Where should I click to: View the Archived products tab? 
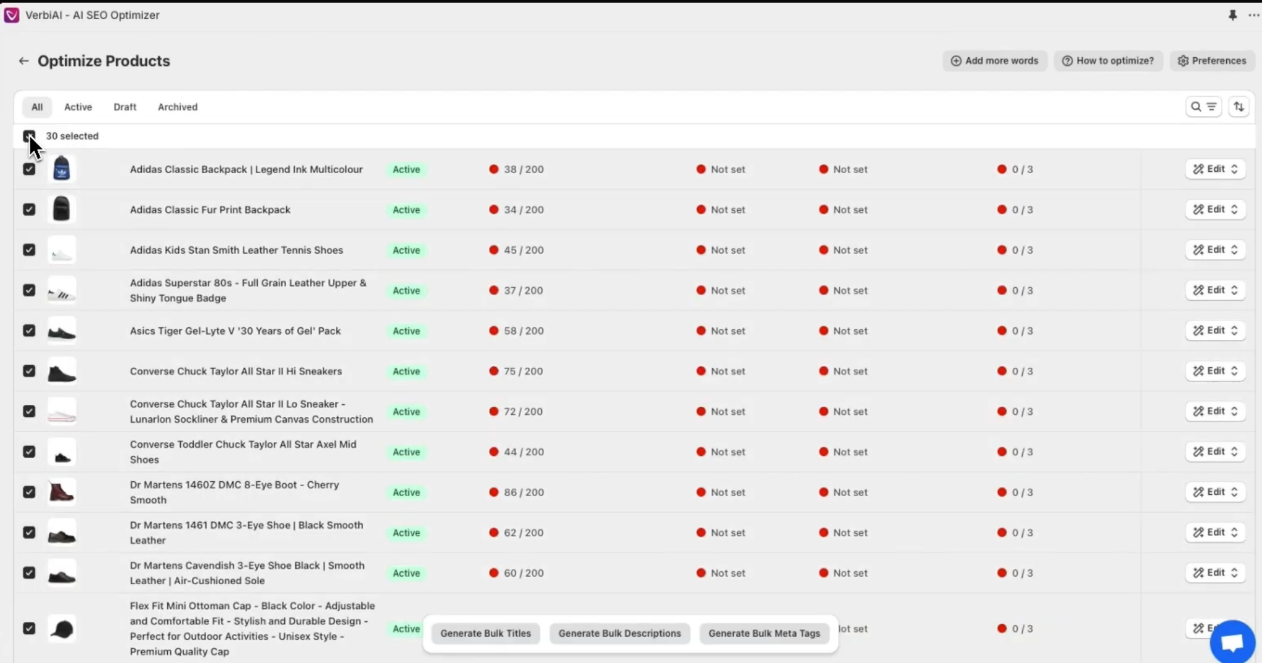178,107
